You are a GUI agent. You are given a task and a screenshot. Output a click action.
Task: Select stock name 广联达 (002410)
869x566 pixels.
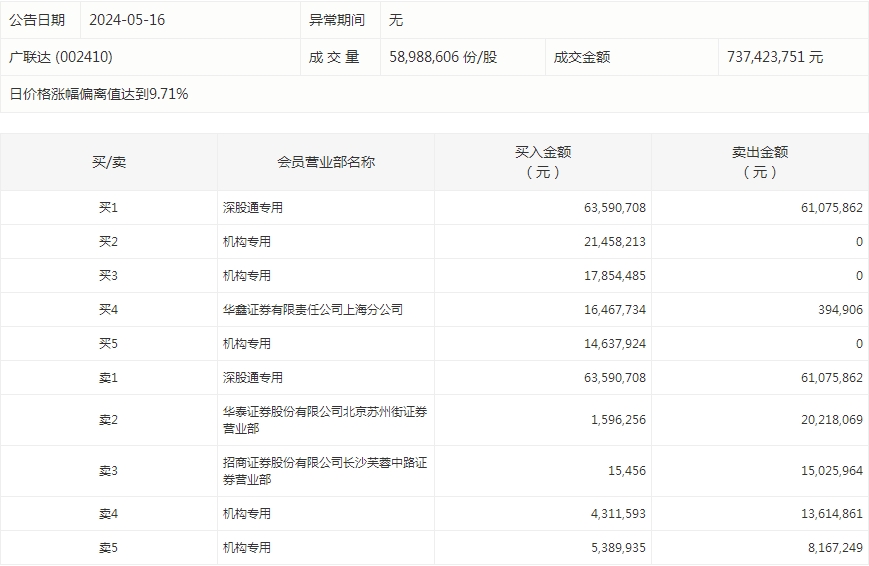tap(61, 57)
